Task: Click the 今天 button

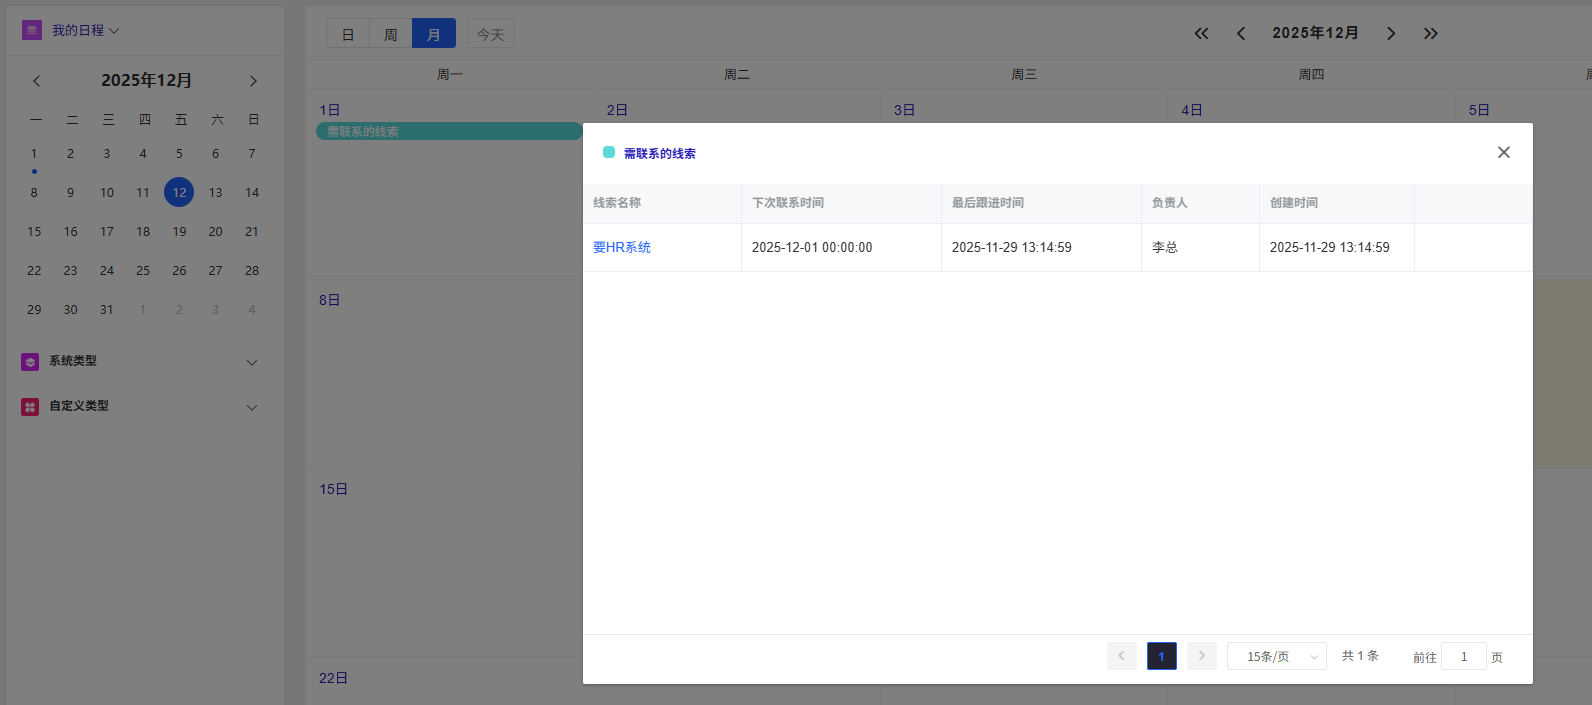Action: 490,34
